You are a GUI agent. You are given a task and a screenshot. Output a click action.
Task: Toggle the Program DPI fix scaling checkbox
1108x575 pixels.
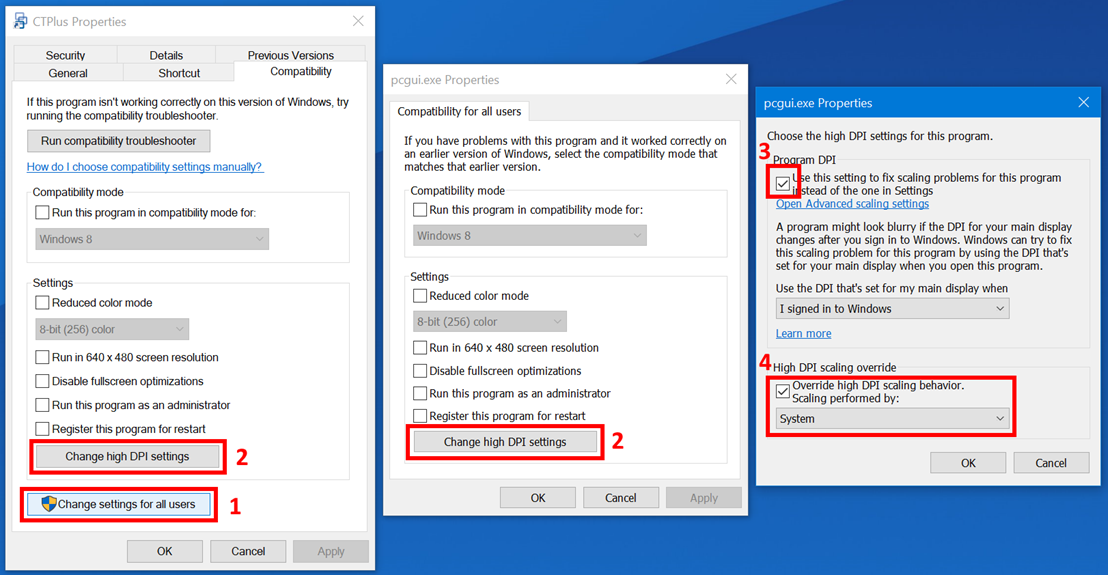[x=783, y=184]
